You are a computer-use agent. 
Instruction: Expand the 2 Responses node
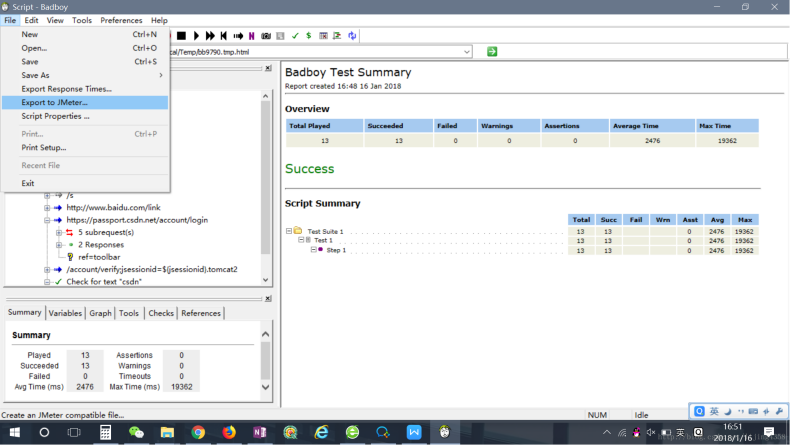click(59, 245)
